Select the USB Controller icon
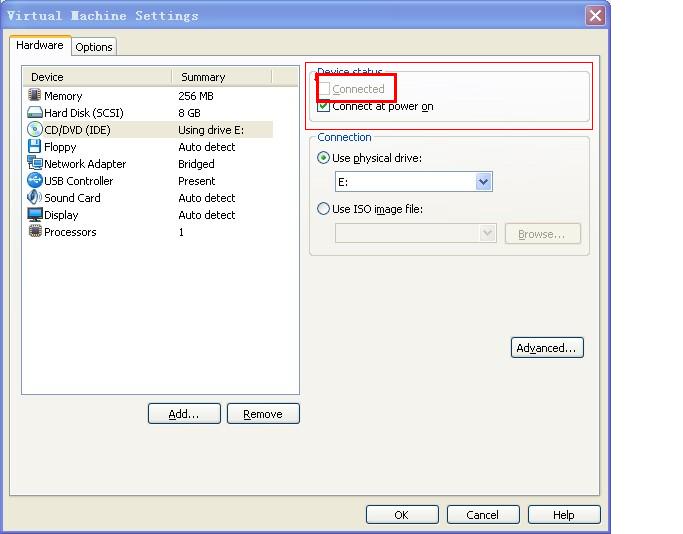Viewport: 683px width, 534px height. click(x=35, y=181)
